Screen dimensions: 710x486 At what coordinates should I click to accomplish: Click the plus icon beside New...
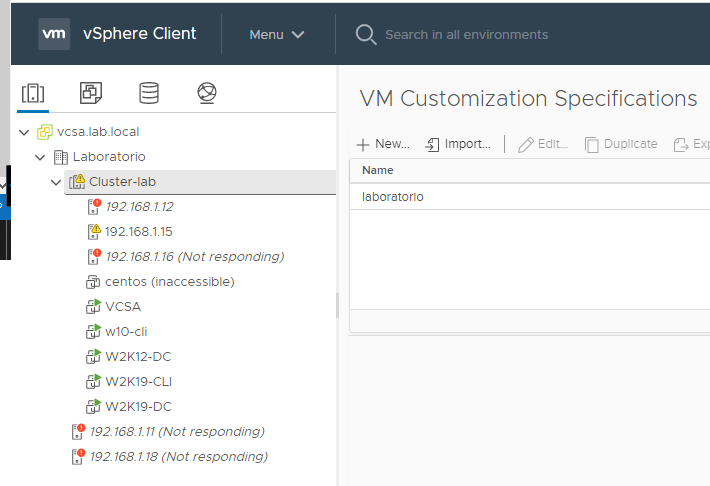point(363,144)
